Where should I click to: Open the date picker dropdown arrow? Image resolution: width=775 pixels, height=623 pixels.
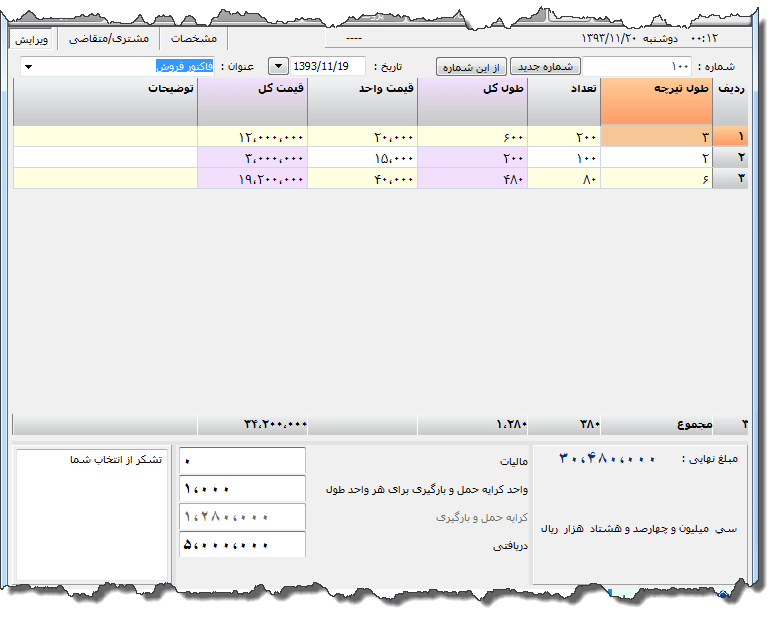[277, 66]
